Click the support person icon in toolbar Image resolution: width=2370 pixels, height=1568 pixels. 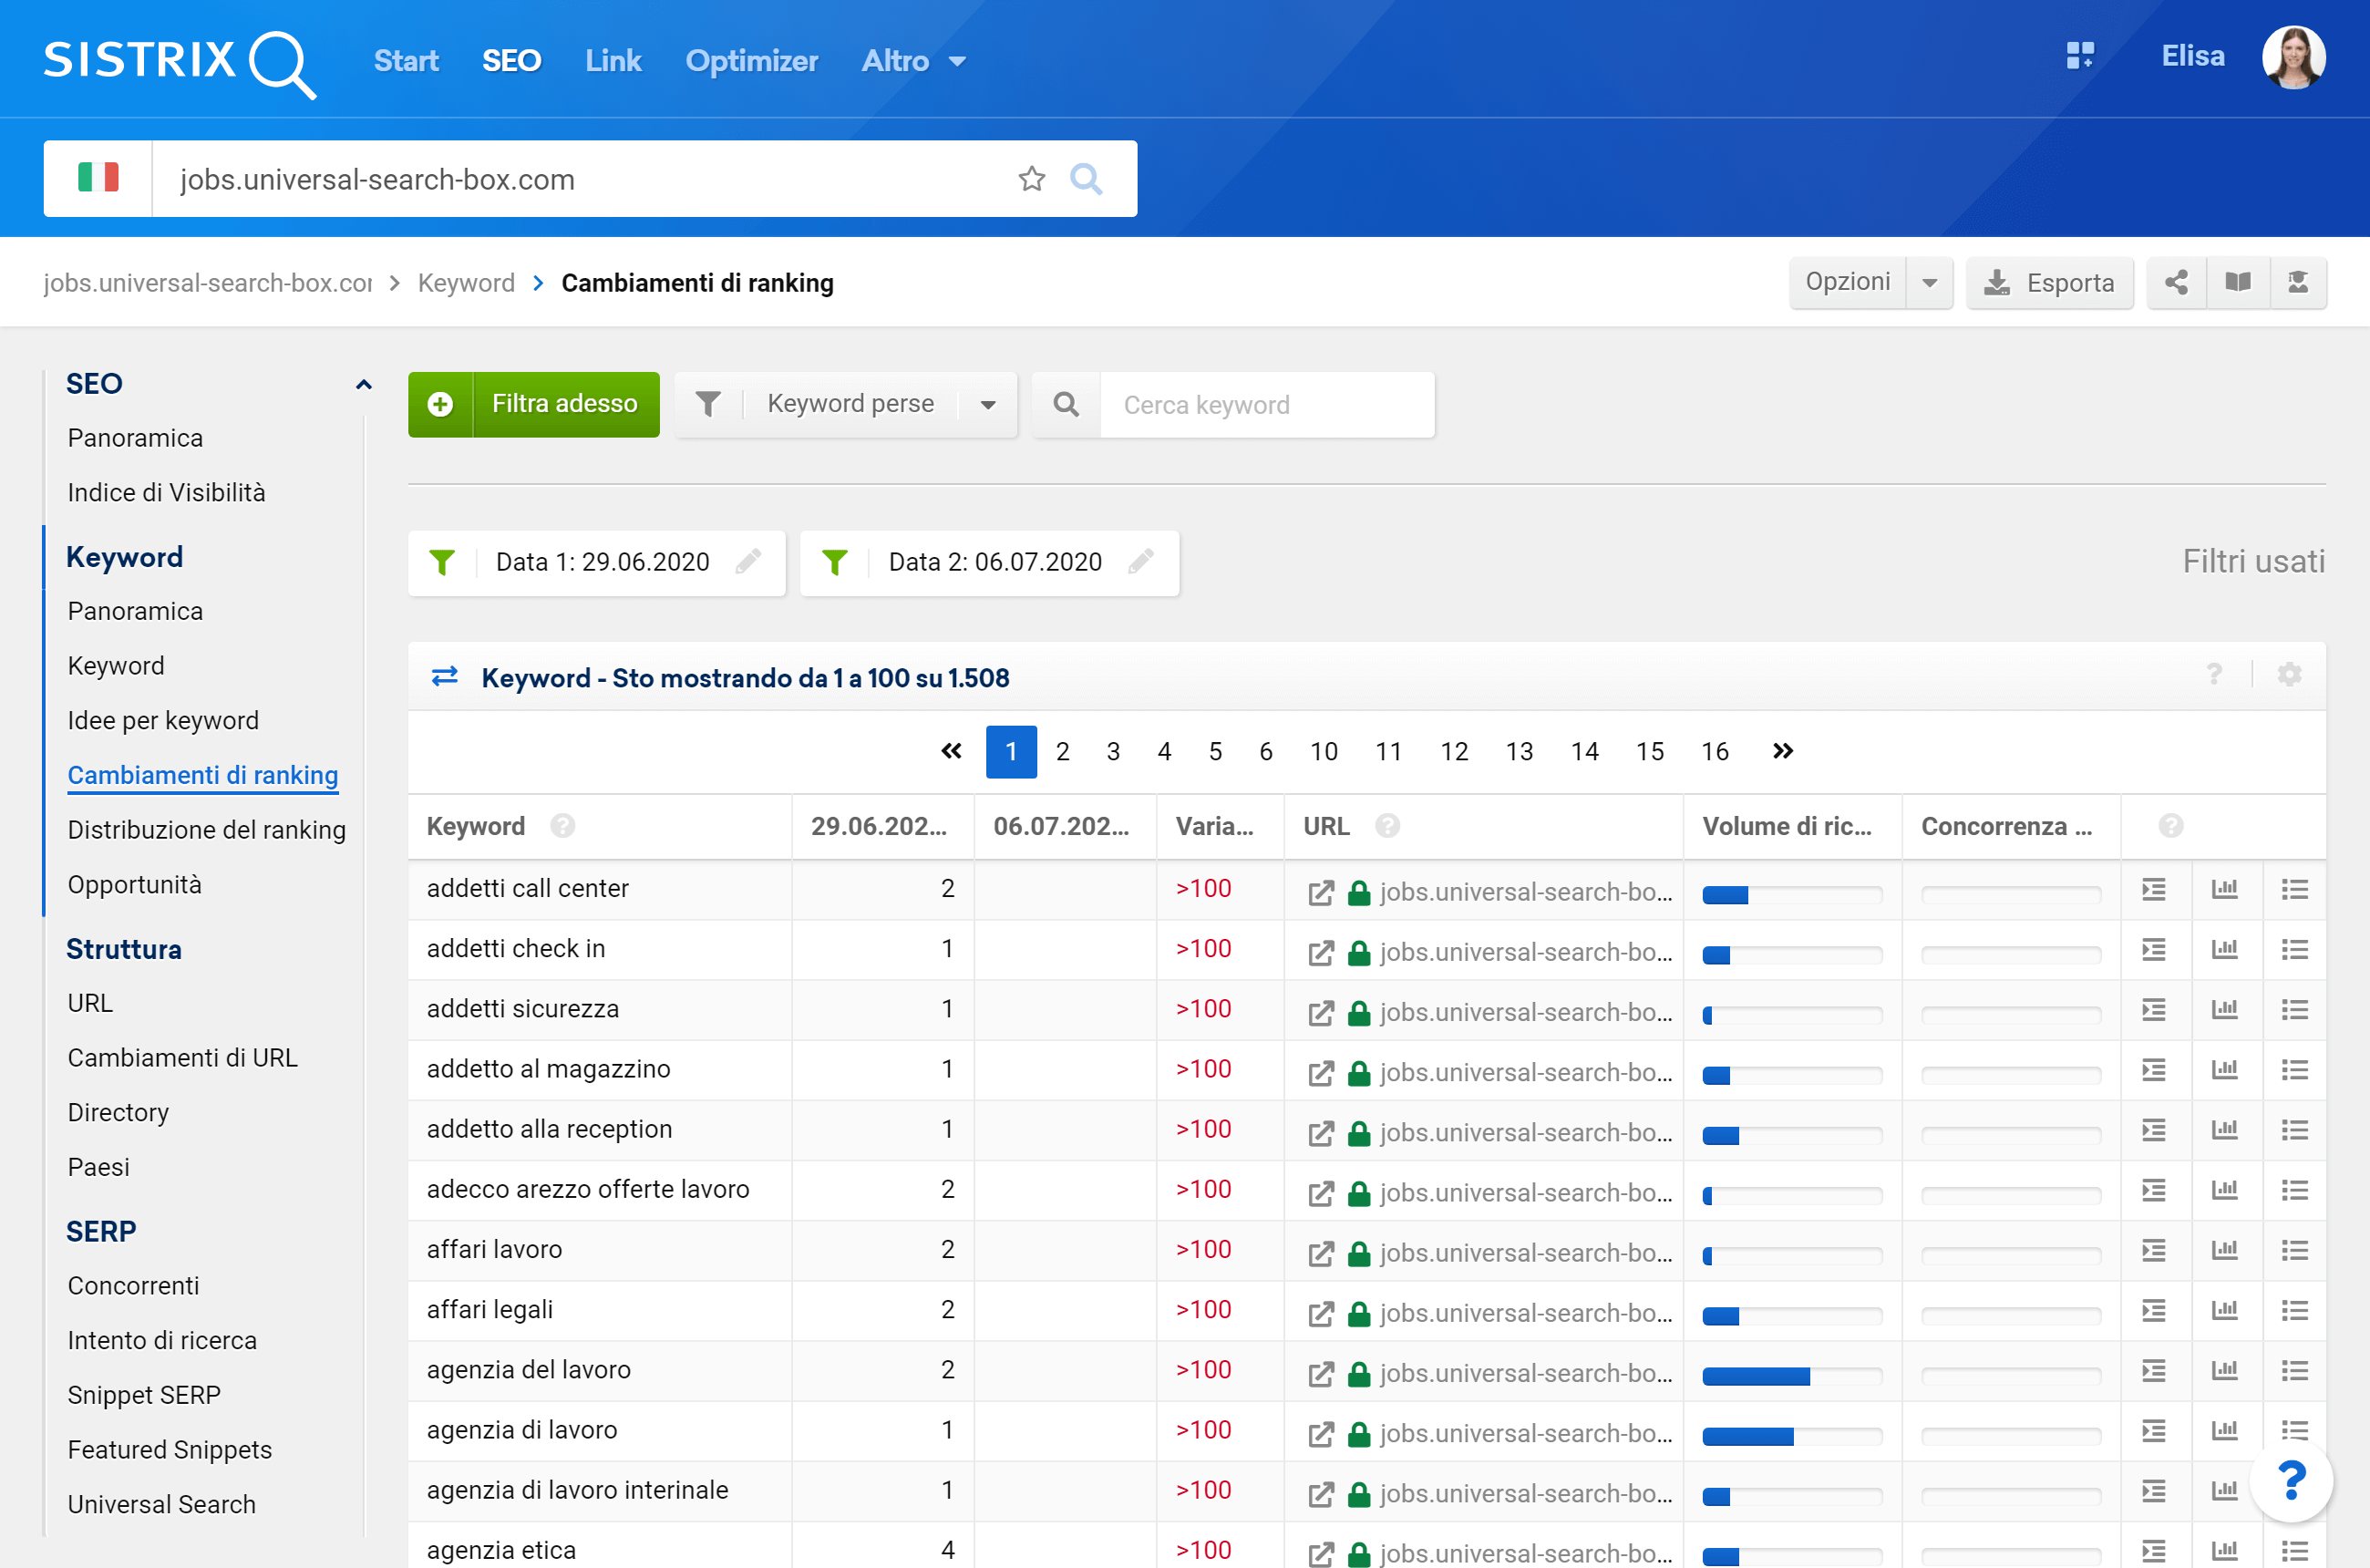[x=2298, y=283]
